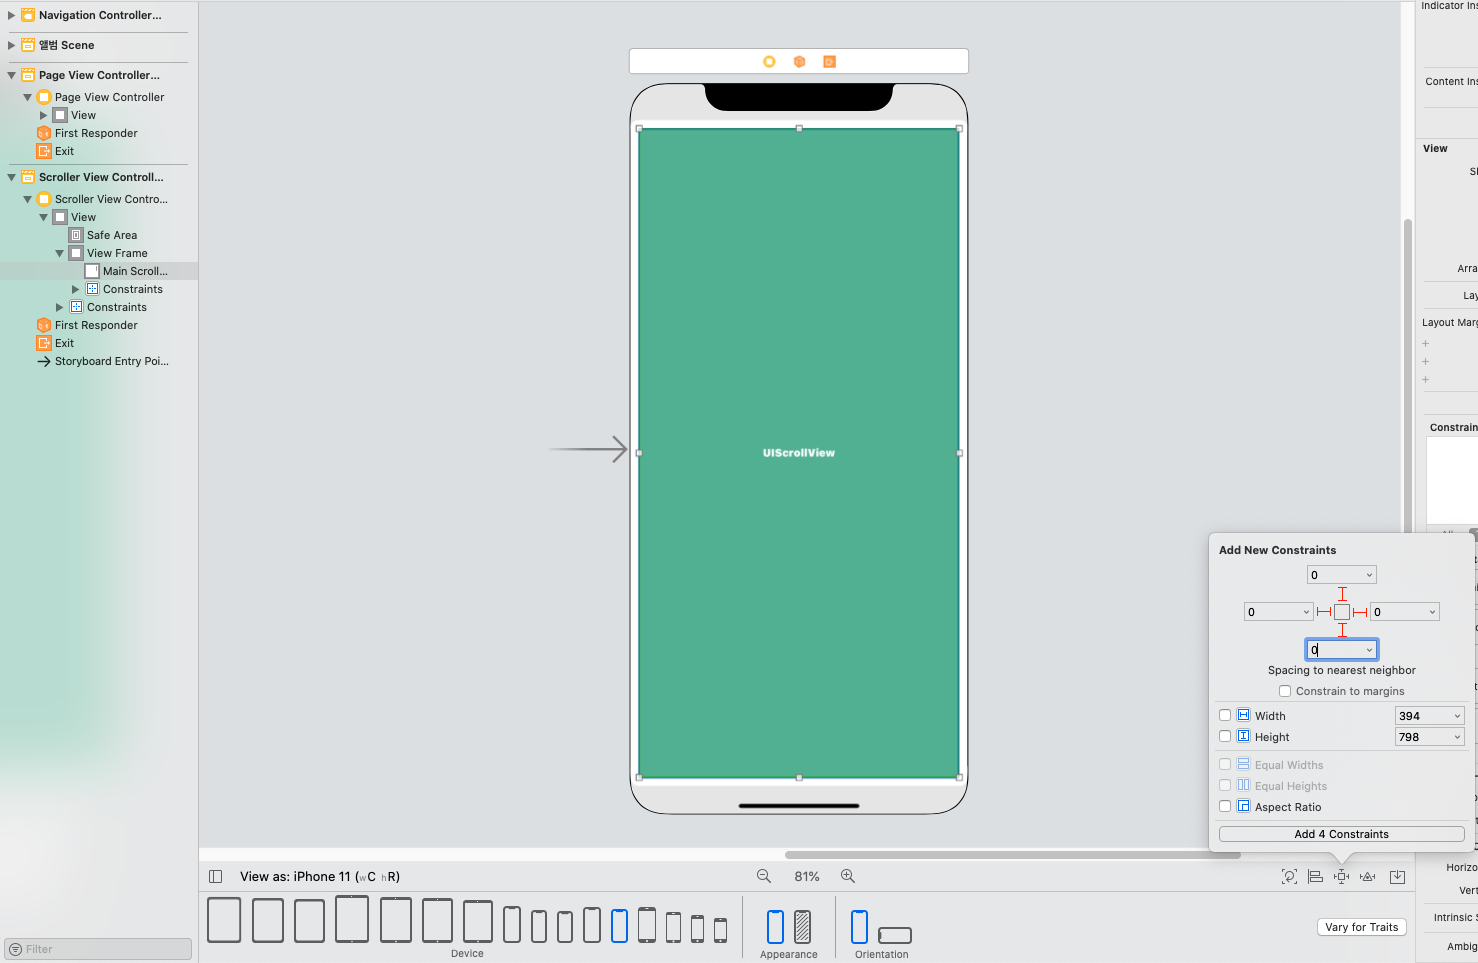This screenshot has height=963, width=1478.
Task: Click the Aspect Ratio constraint icon
Action: pos(1244,806)
